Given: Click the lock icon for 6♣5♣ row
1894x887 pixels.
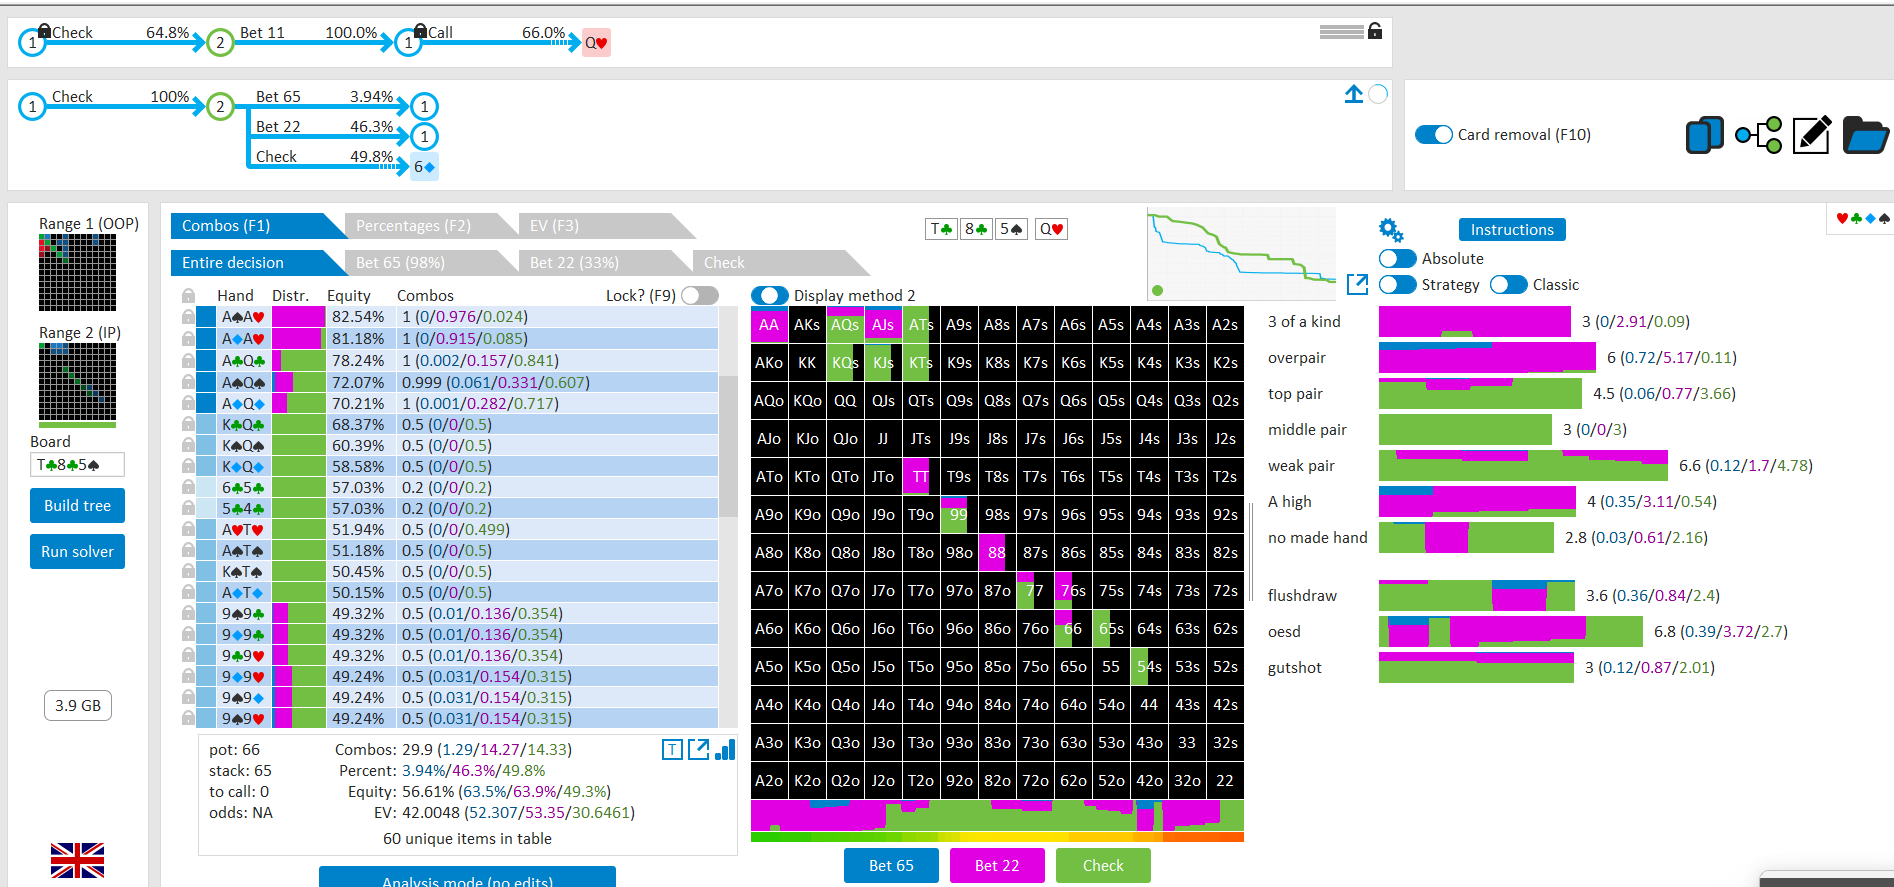Looking at the screenshot, I should click(x=188, y=487).
